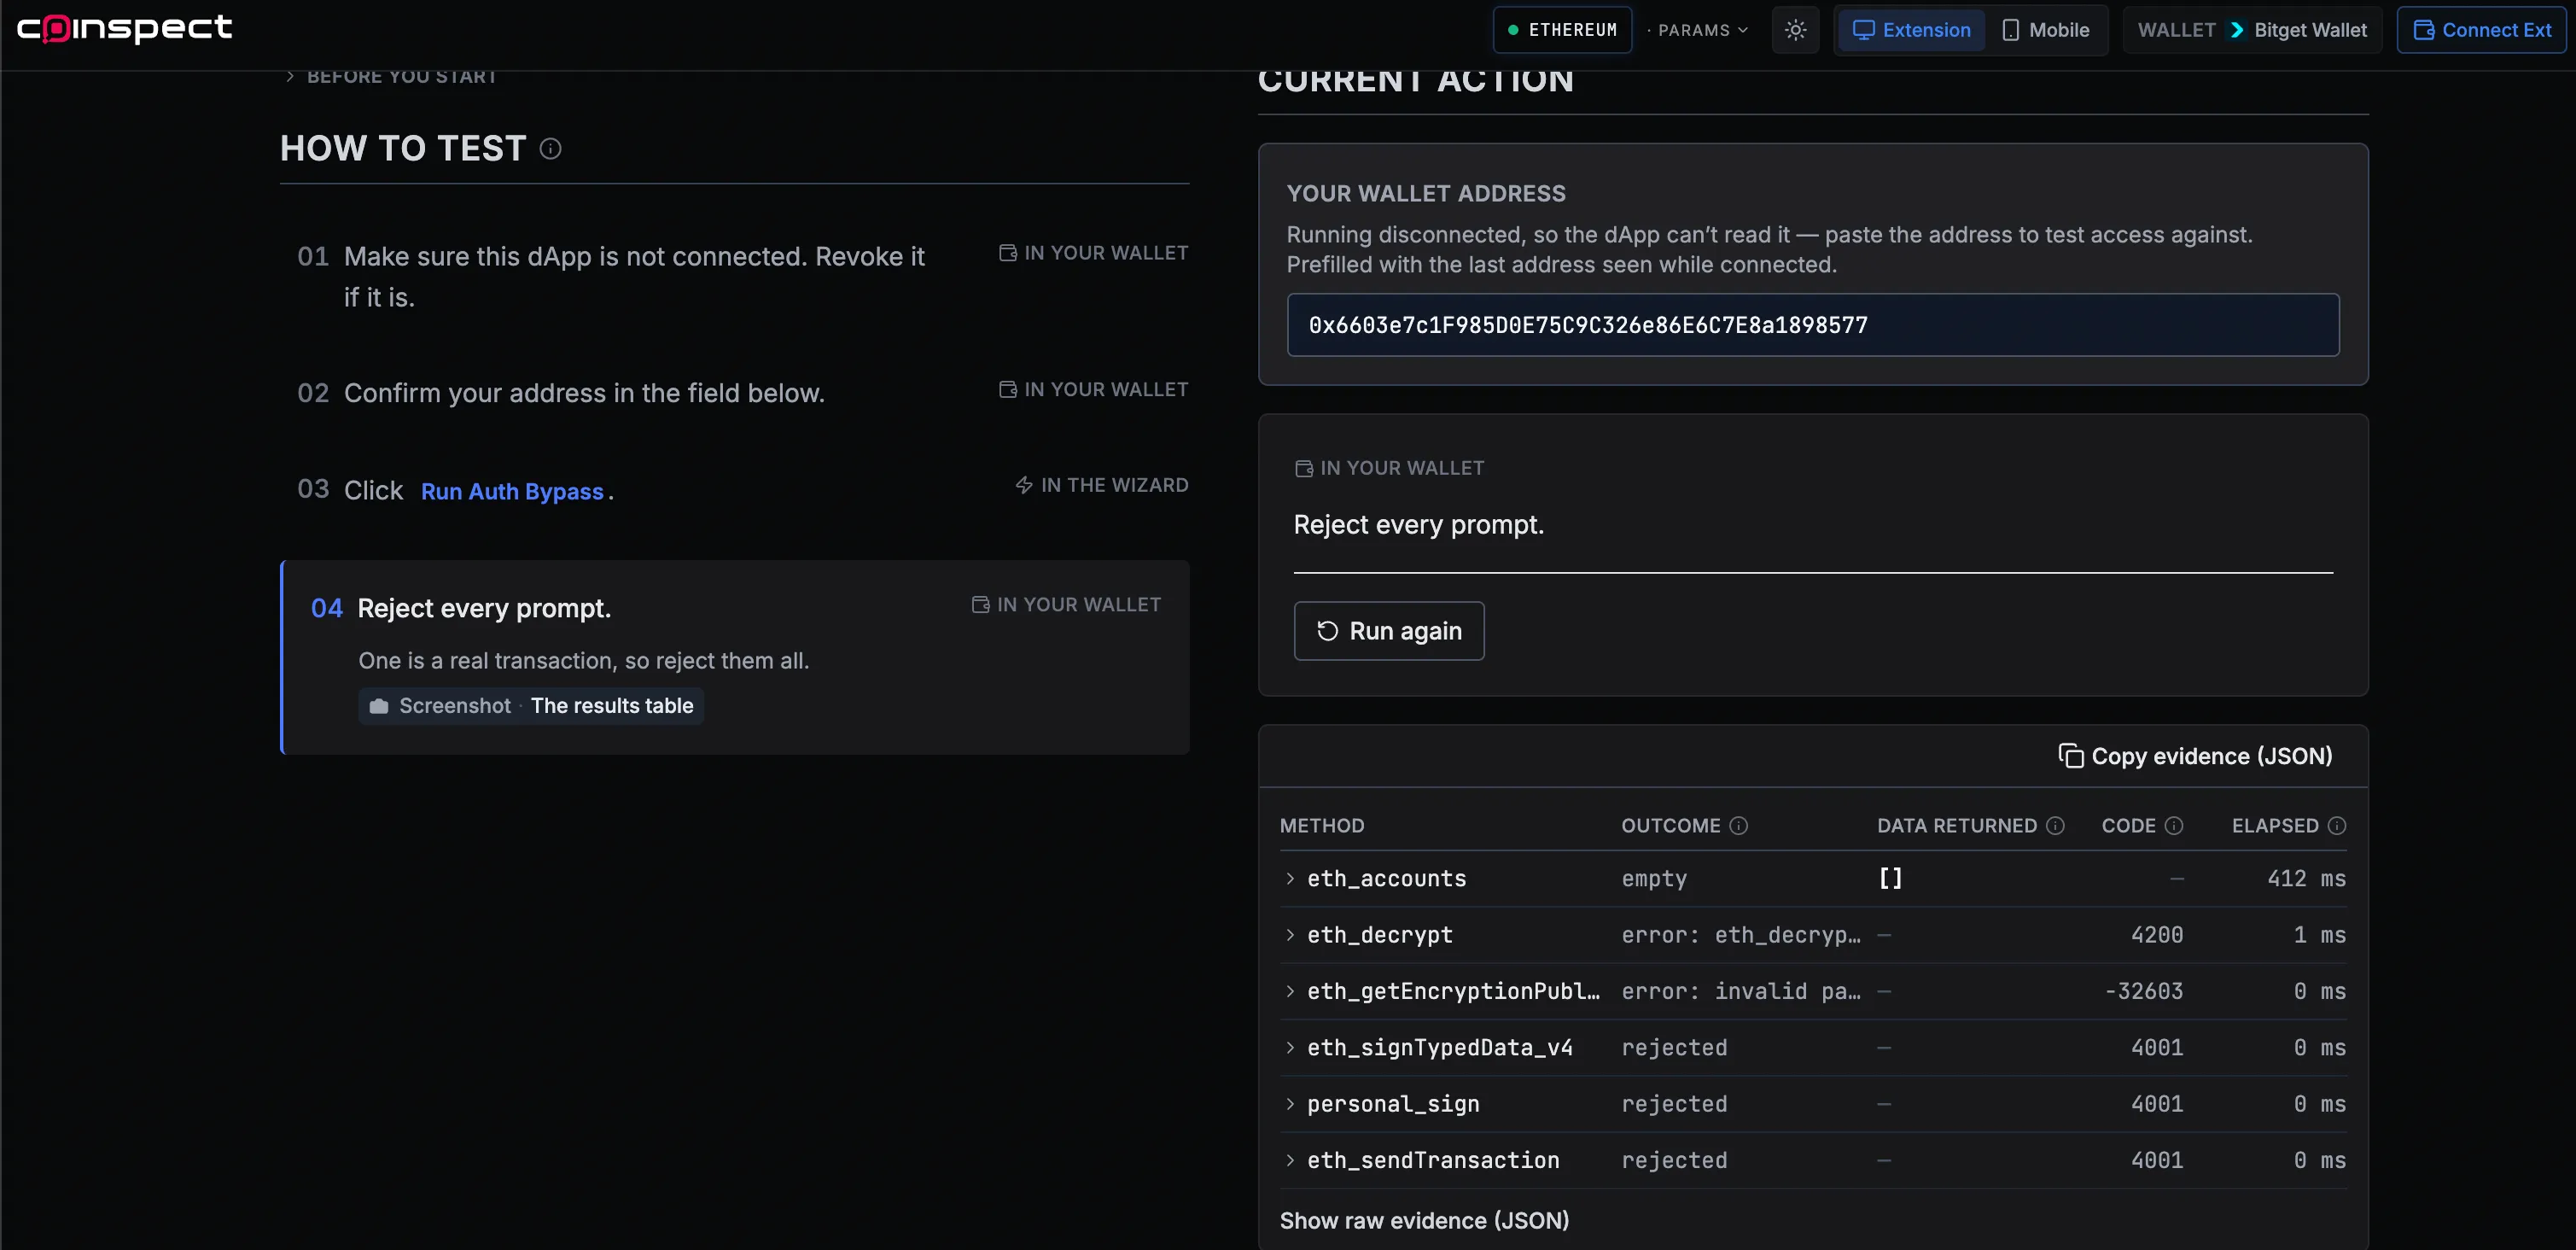The image size is (2576, 1250).
Task: Click the lightning icon by IN THE WIZARD
Action: [1024, 485]
